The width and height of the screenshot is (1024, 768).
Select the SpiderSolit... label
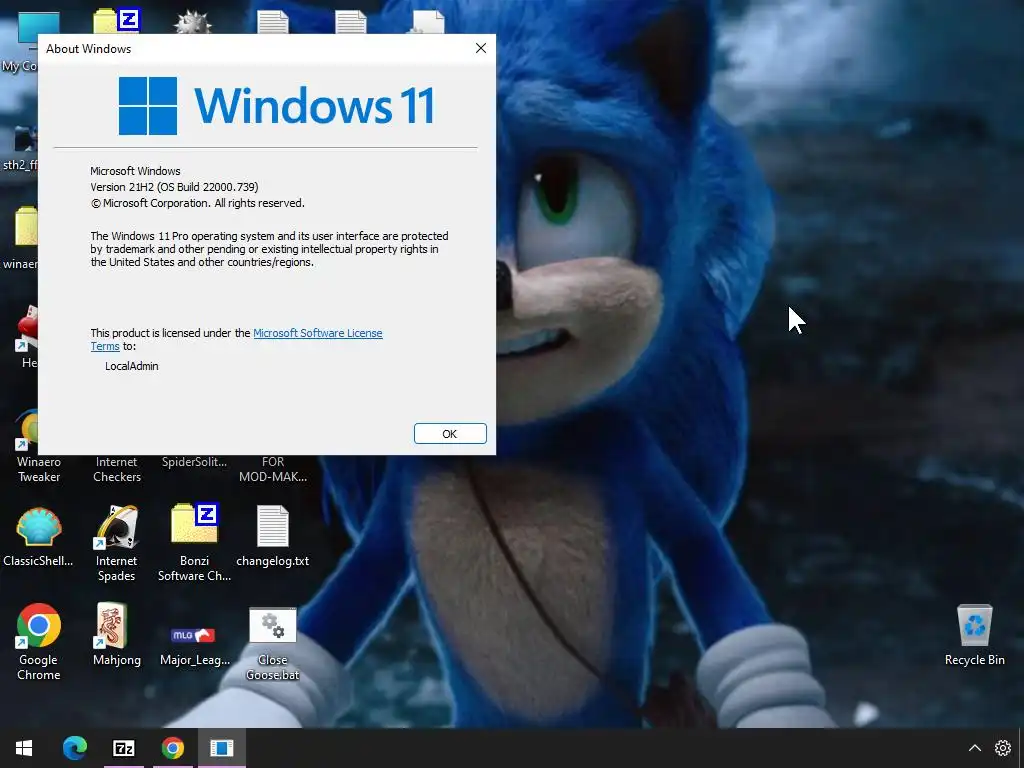pos(194,462)
